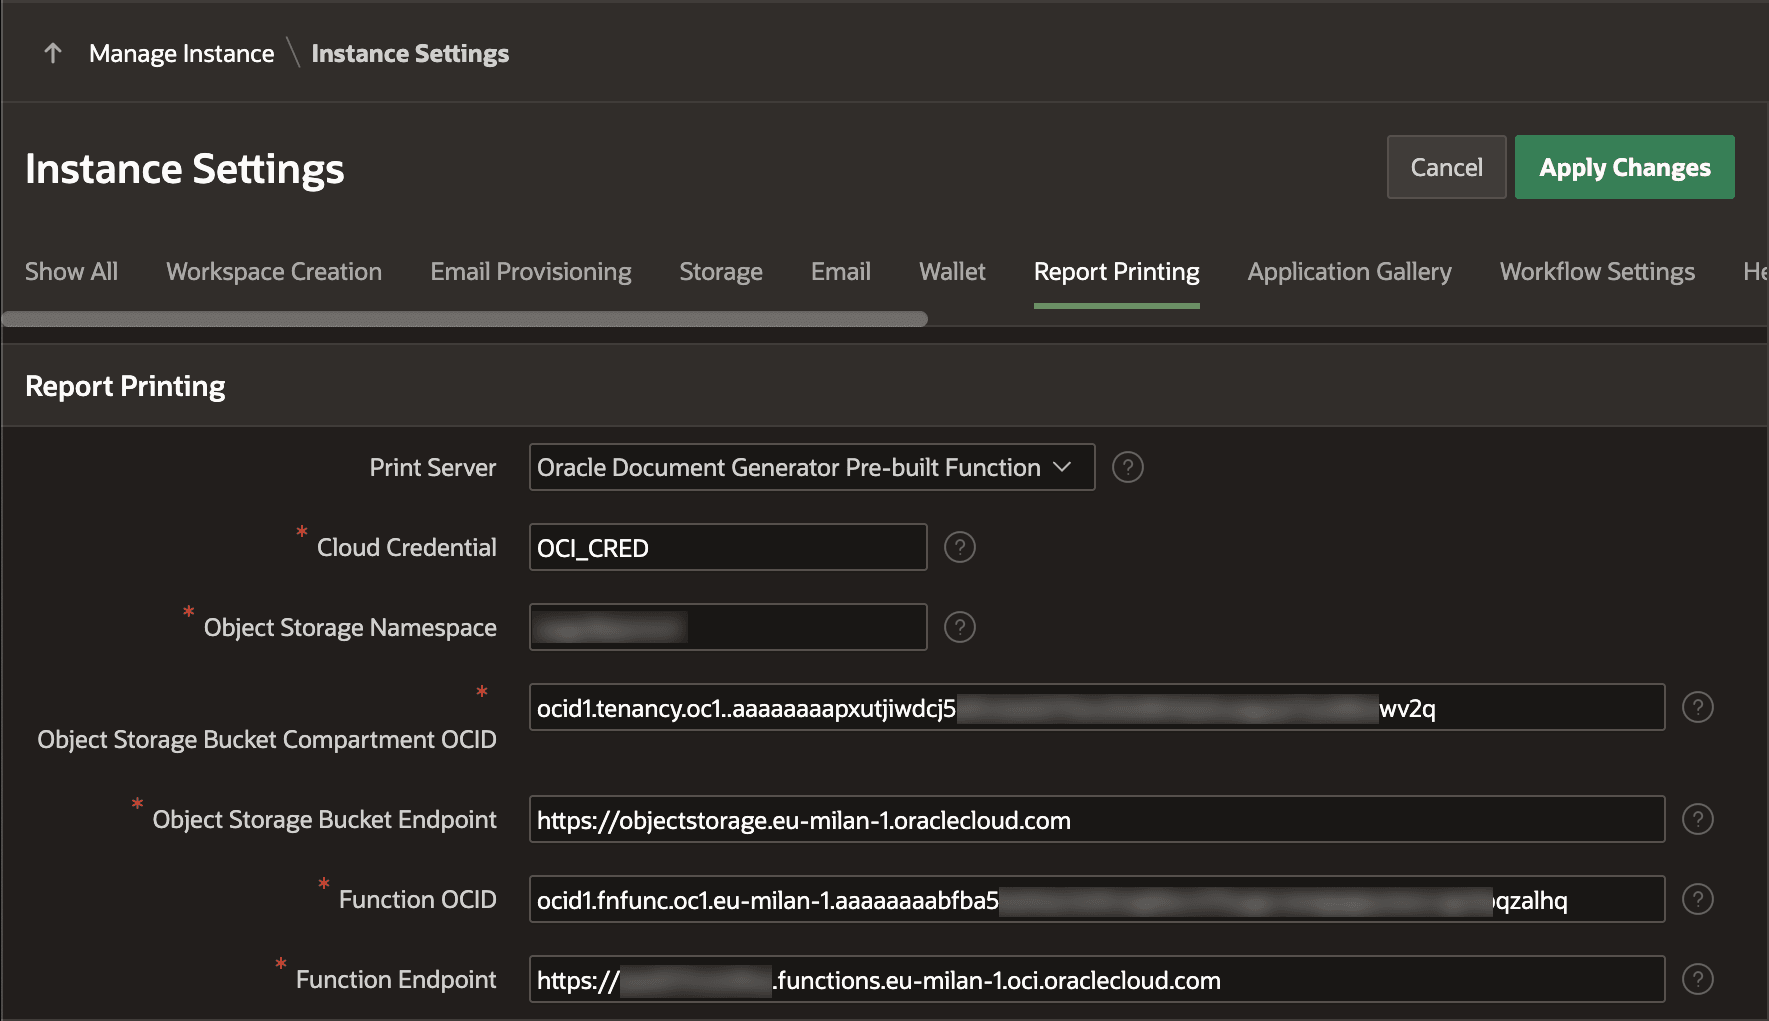Click the Object Storage Bucket Compartment OCID label
This screenshot has width=1769, height=1021.
(267, 740)
